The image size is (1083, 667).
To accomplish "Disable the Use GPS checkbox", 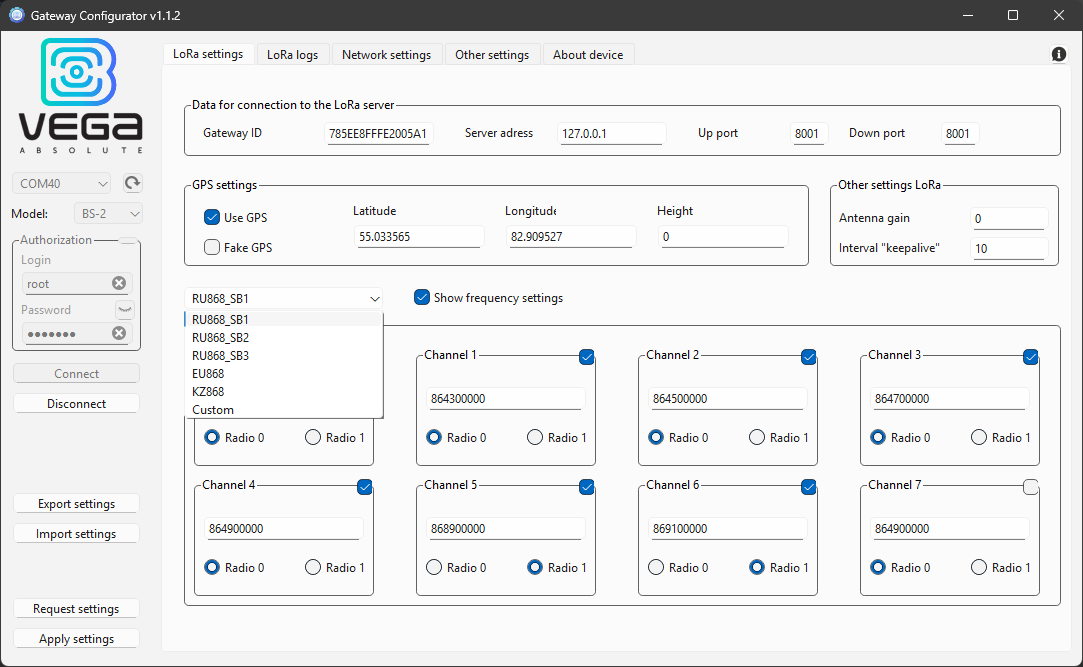I will 212,217.
